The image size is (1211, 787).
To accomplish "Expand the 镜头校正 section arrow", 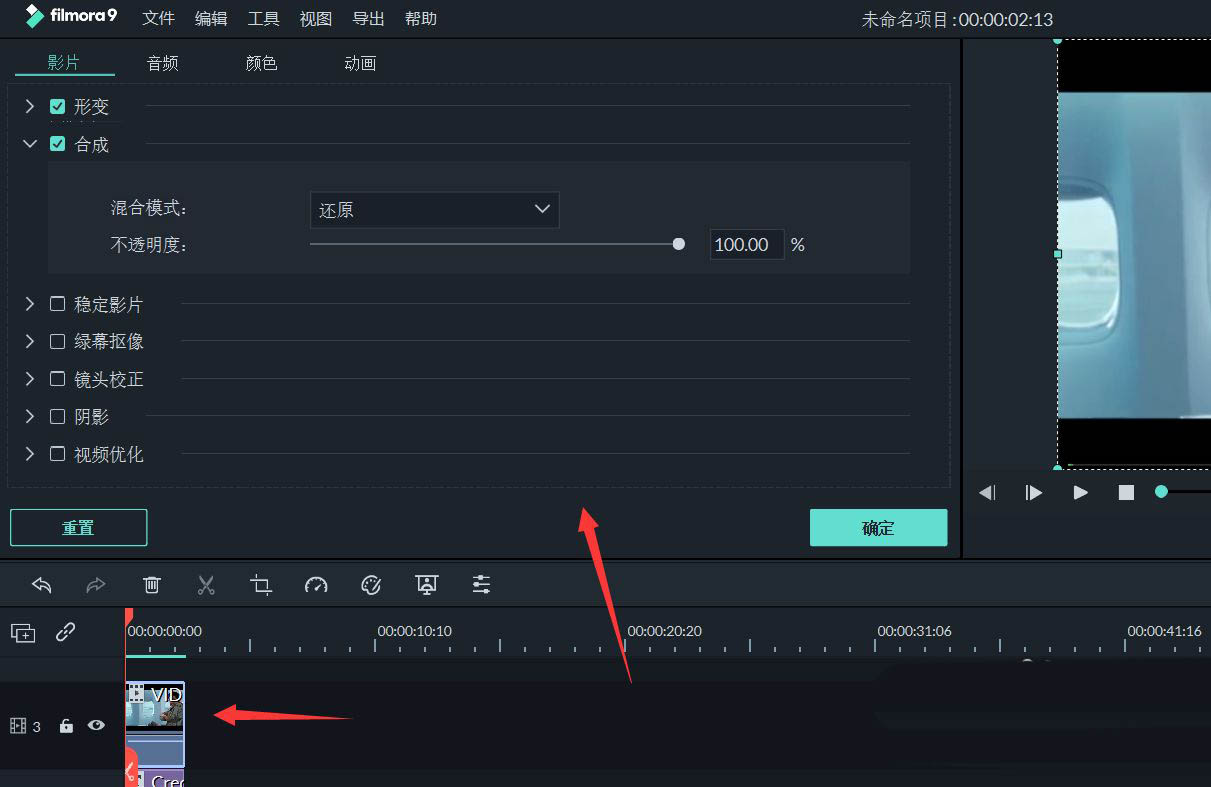I will pyautogui.click(x=30, y=379).
